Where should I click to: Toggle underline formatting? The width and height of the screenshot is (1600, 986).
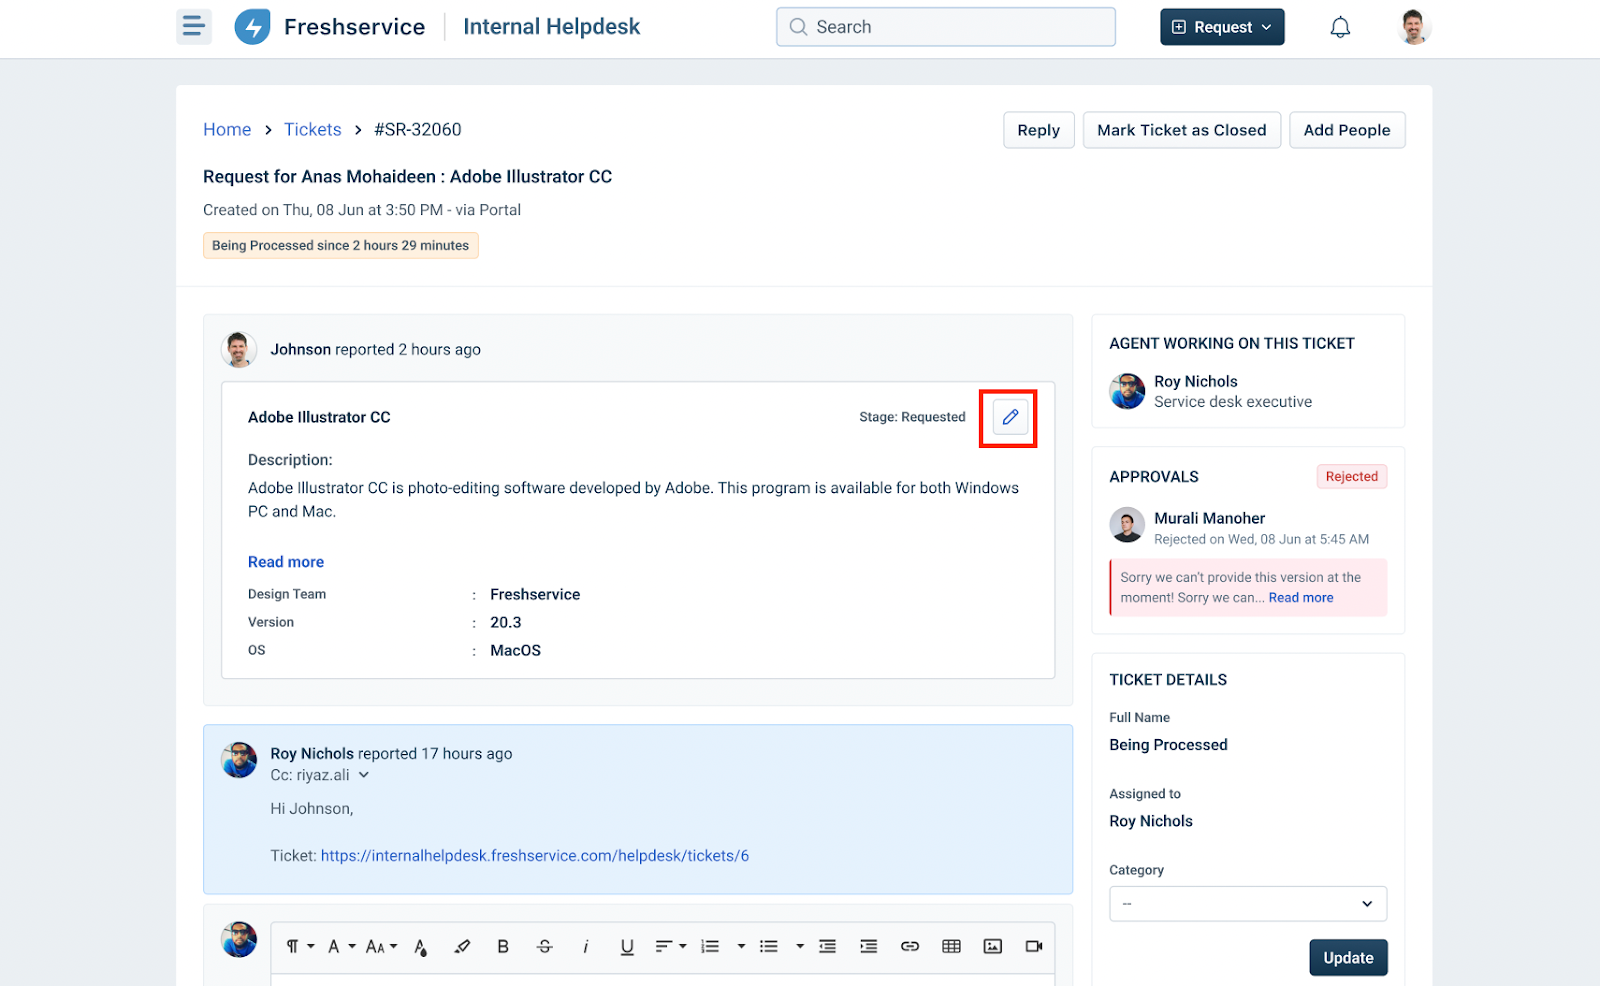click(627, 946)
